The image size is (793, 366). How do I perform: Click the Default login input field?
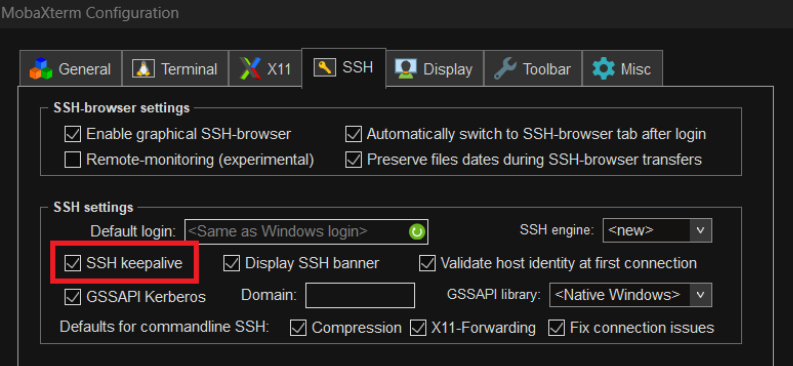[306, 232]
